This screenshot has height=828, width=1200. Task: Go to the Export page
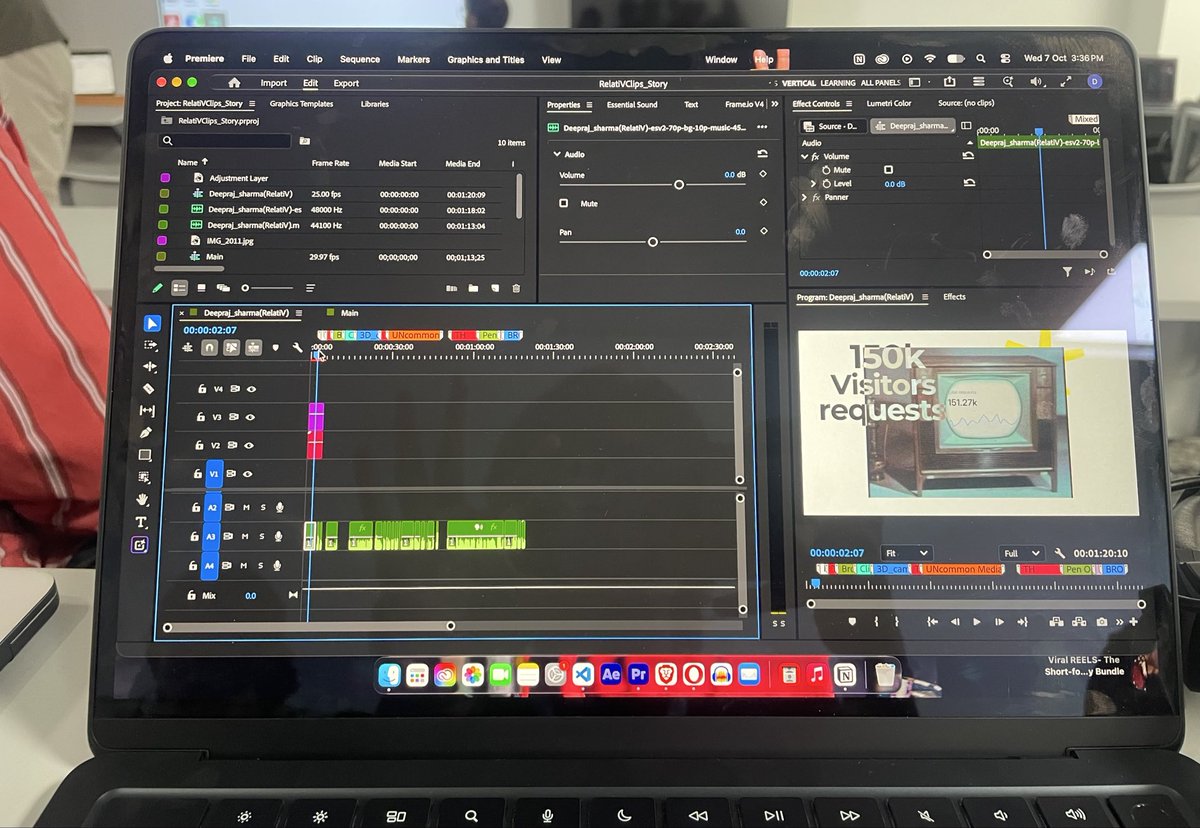346,83
